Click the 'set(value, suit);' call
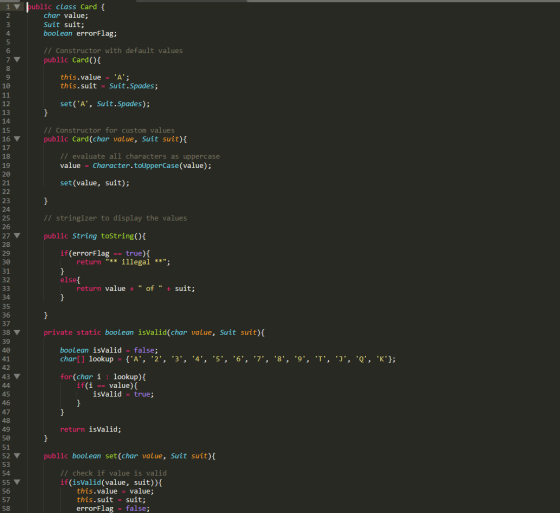 click(x=95, y=183)
